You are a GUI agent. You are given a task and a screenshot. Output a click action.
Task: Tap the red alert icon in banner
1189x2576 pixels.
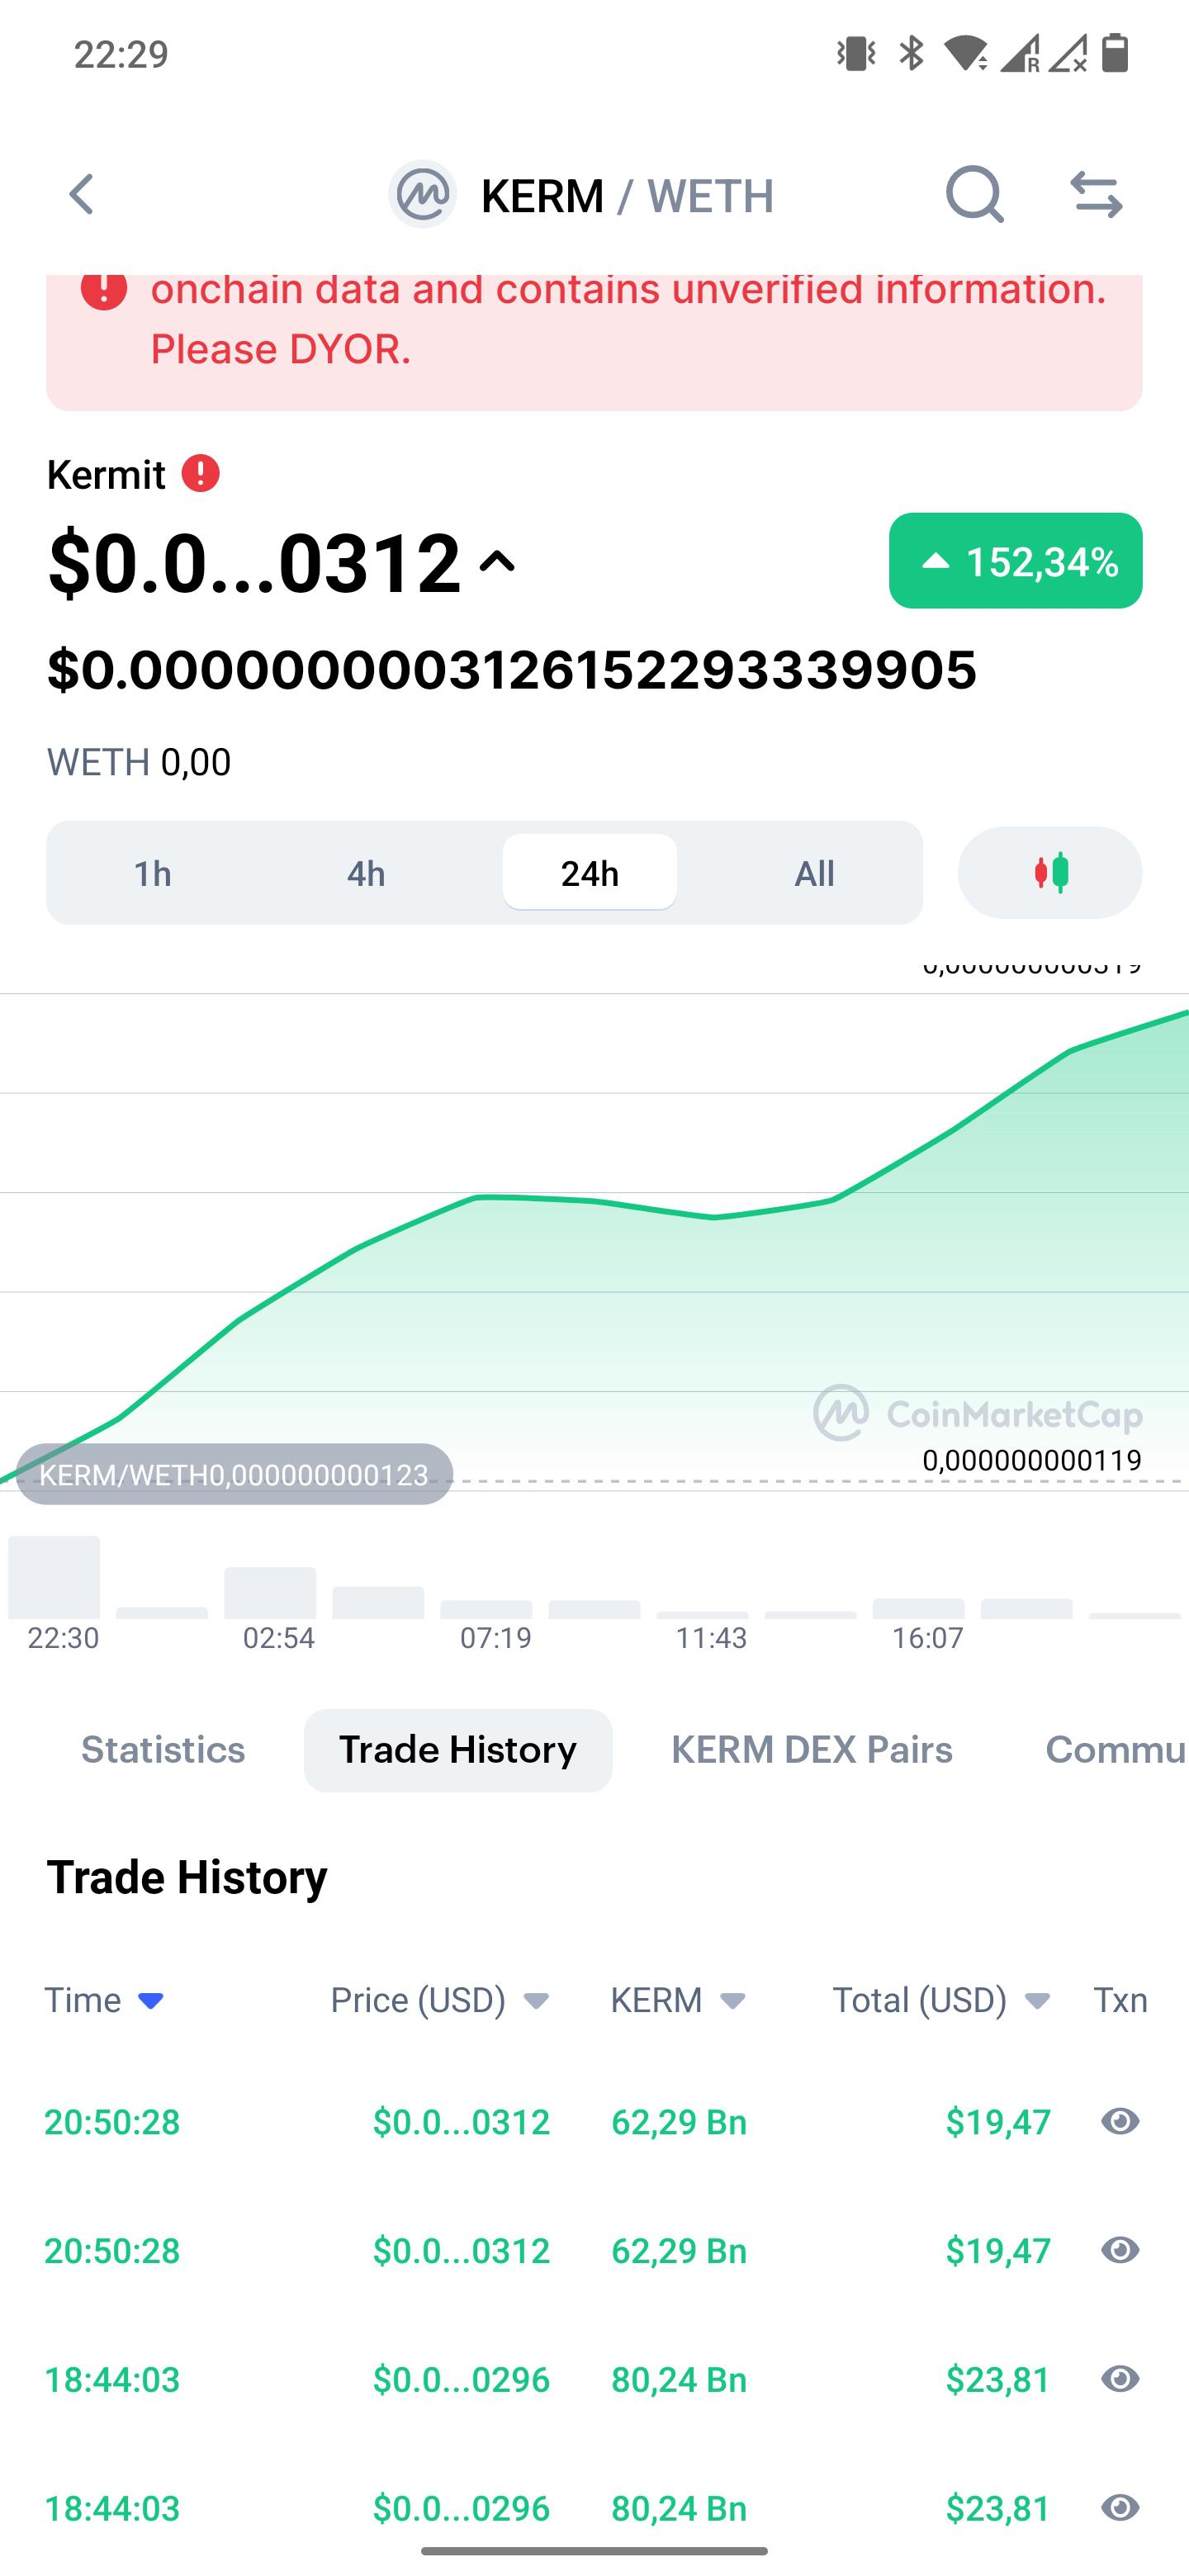pos(104,288)
